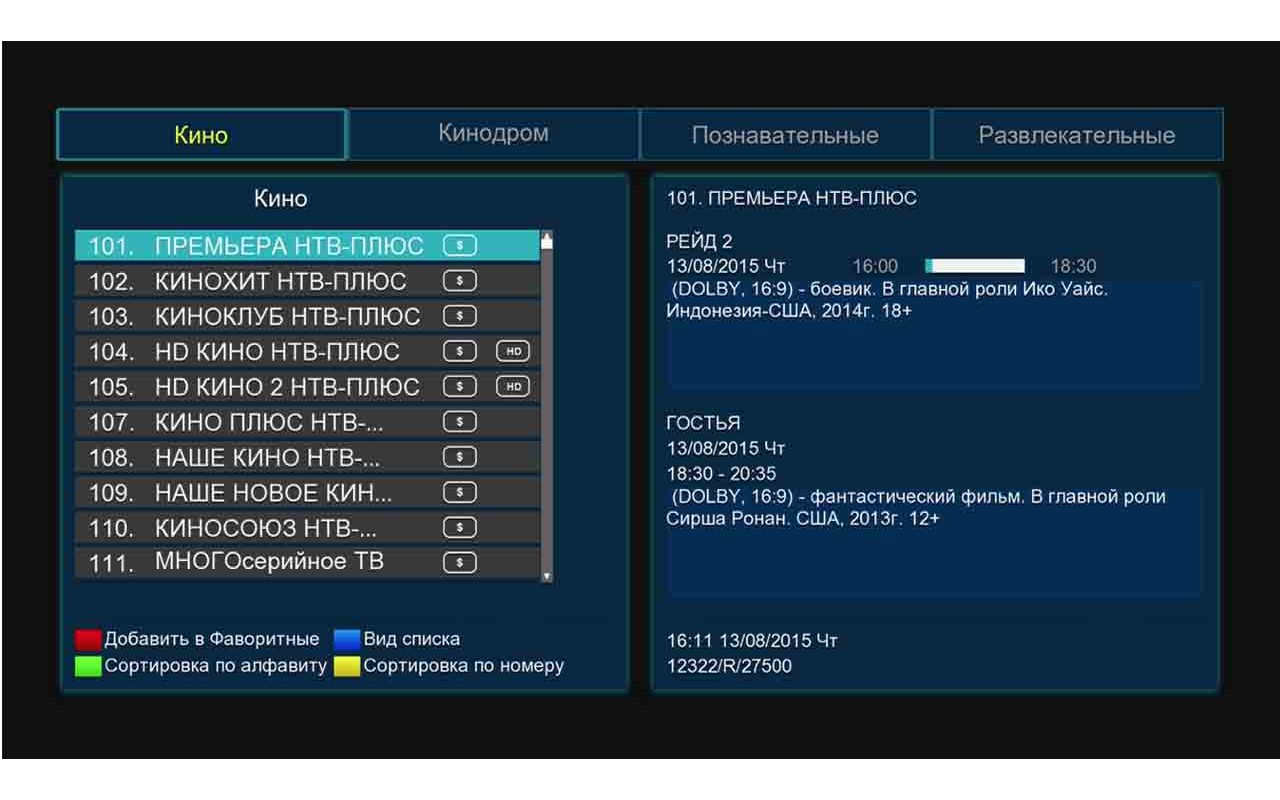Click the Сортировка по алфавиту label

[216, 666]
